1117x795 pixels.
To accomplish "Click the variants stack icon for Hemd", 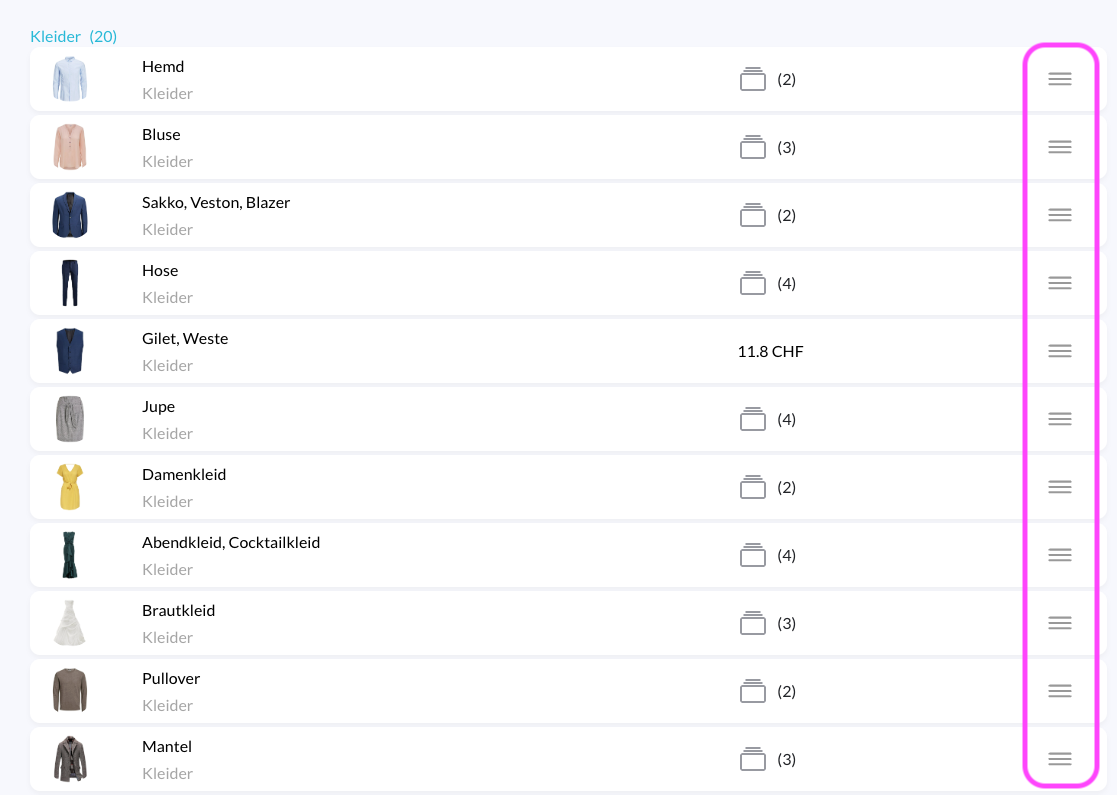I will [753, 79].
